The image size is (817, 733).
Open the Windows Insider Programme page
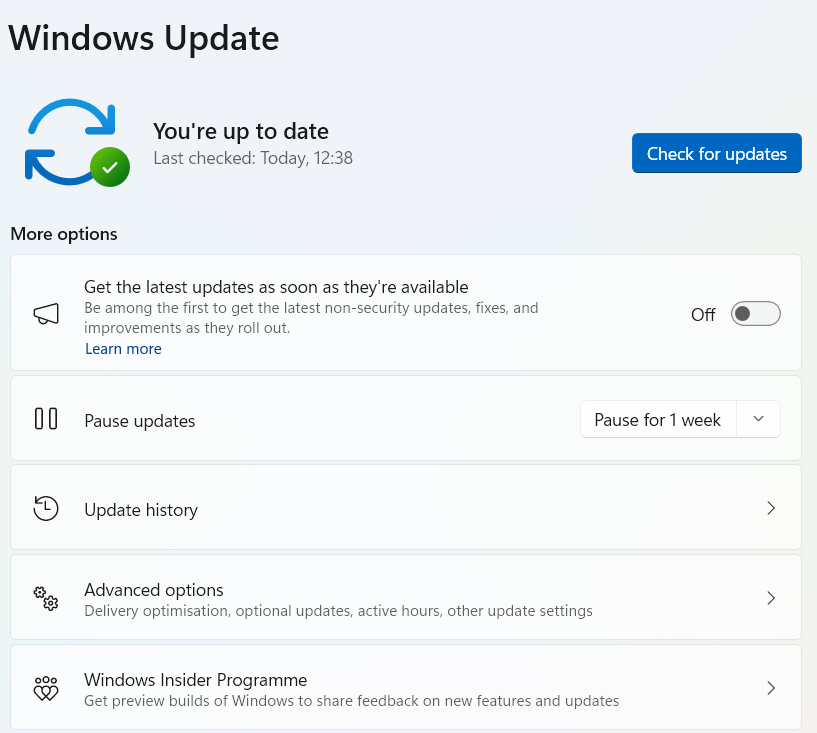(400, 688)
